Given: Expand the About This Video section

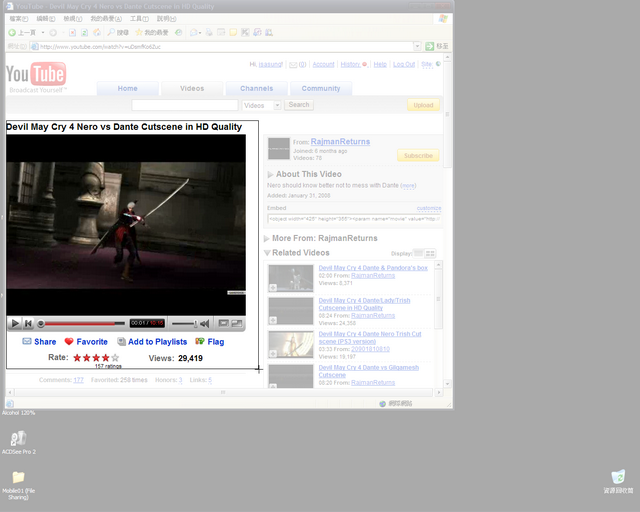Looking at the screenshot, I should (x=270, y=174).
